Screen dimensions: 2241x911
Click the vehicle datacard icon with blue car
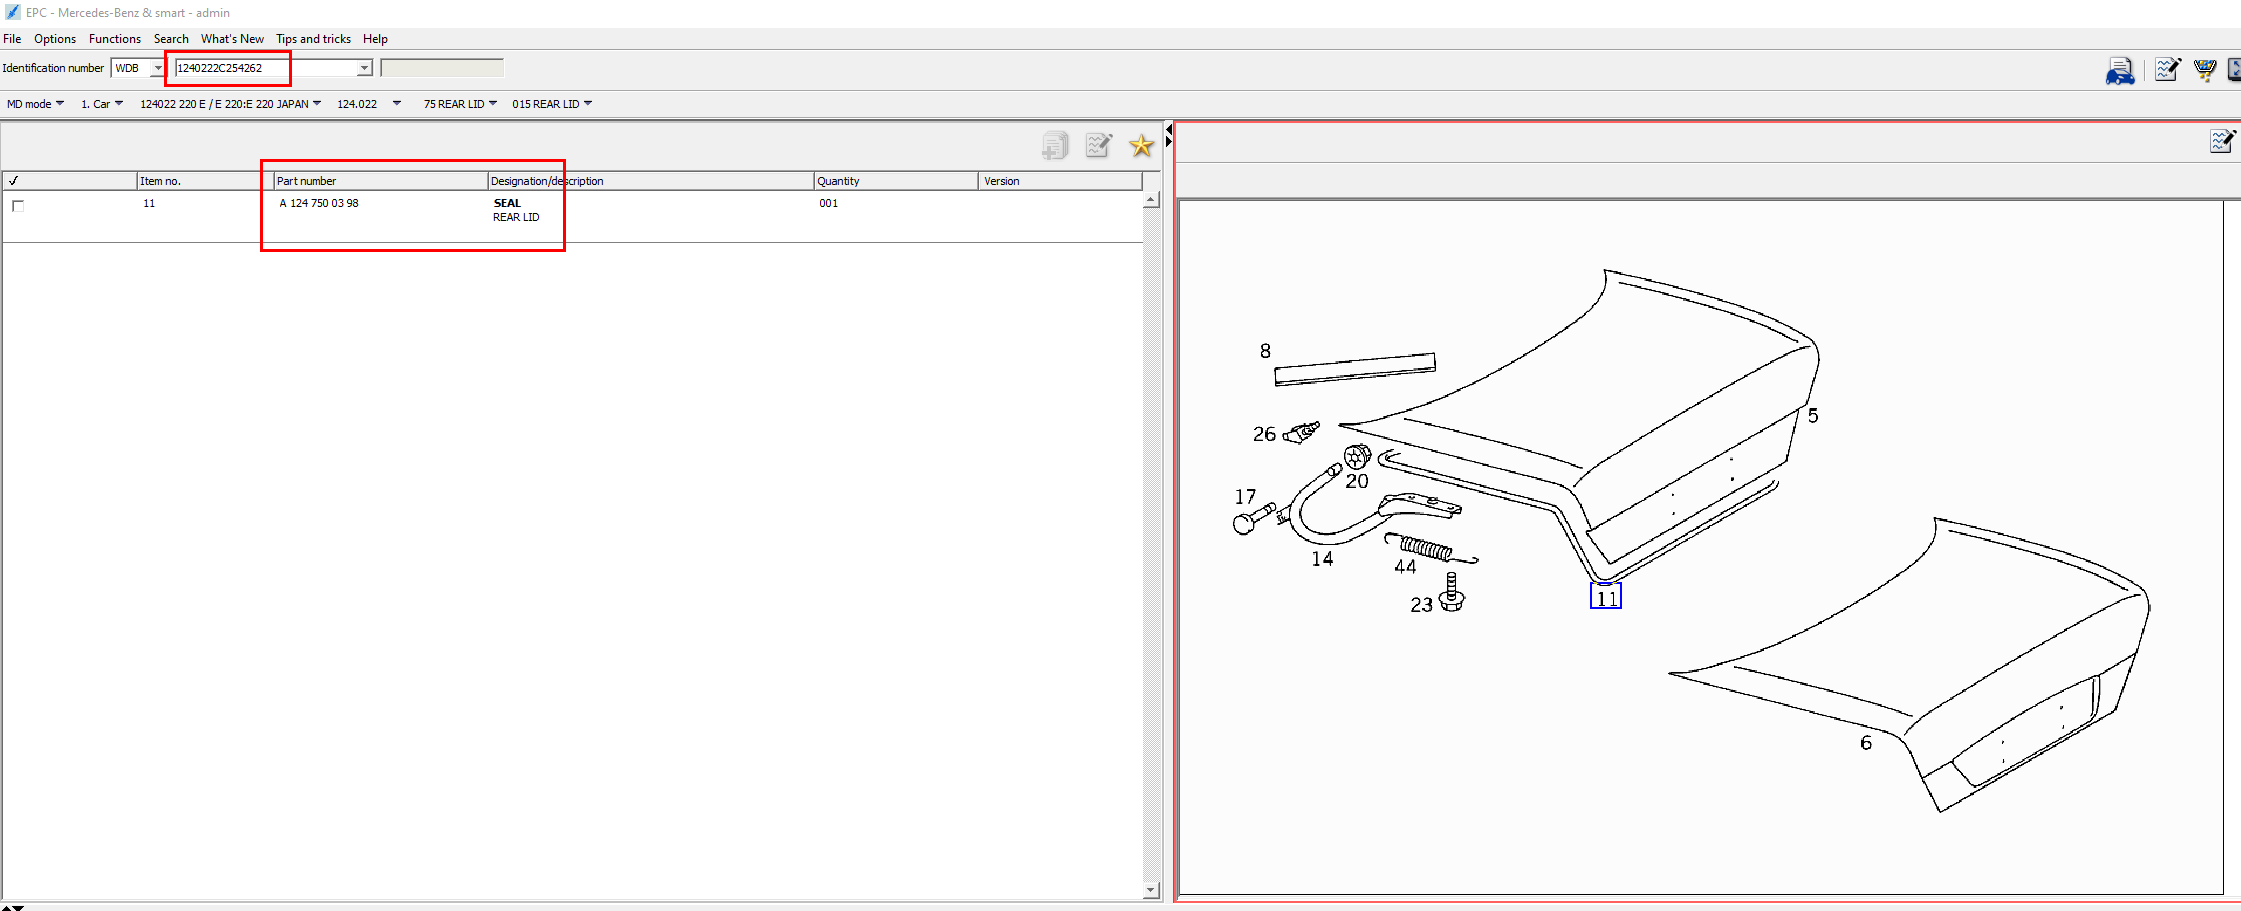pos(2119,71)
